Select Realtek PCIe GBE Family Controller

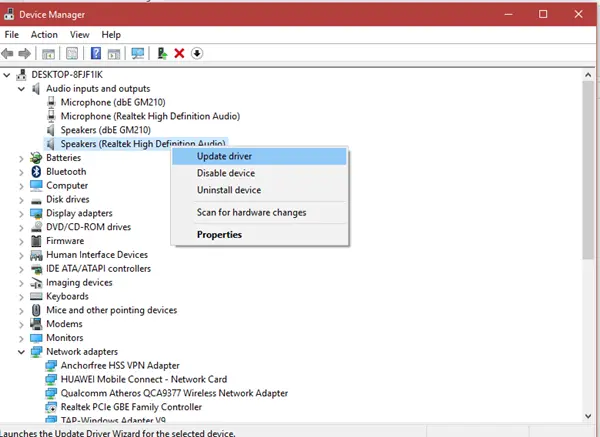131,407
